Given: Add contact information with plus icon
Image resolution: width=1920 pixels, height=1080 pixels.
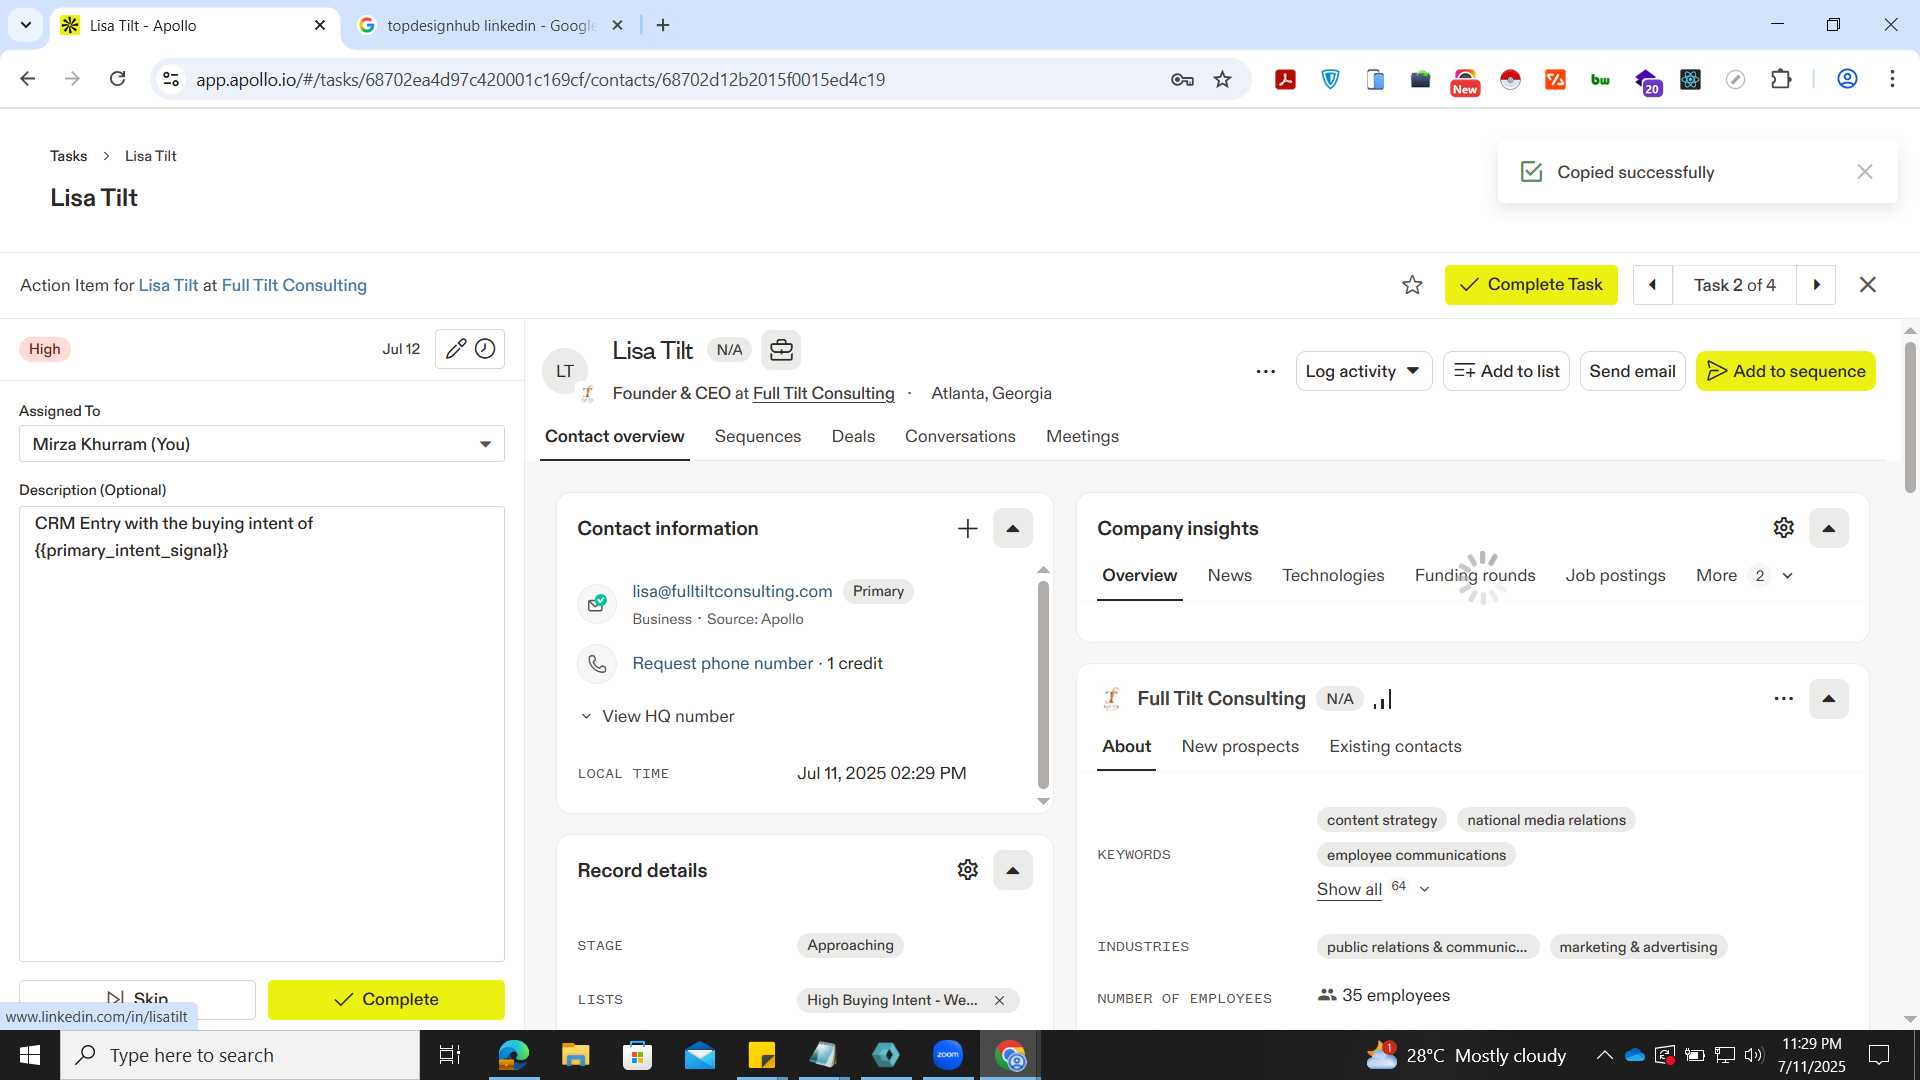Looking at the screenshot, I should (967, 529).
